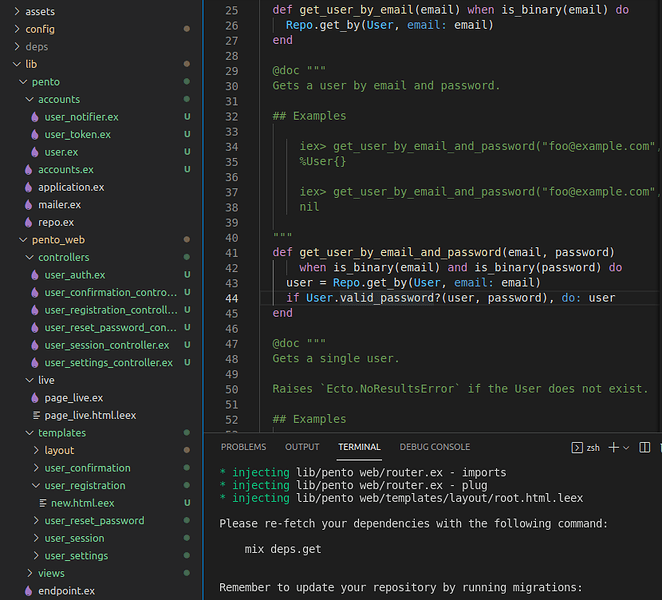Expand the config folder
Image resolution: width=662 pixels, height=600 pixels.
tap(17, 29)
